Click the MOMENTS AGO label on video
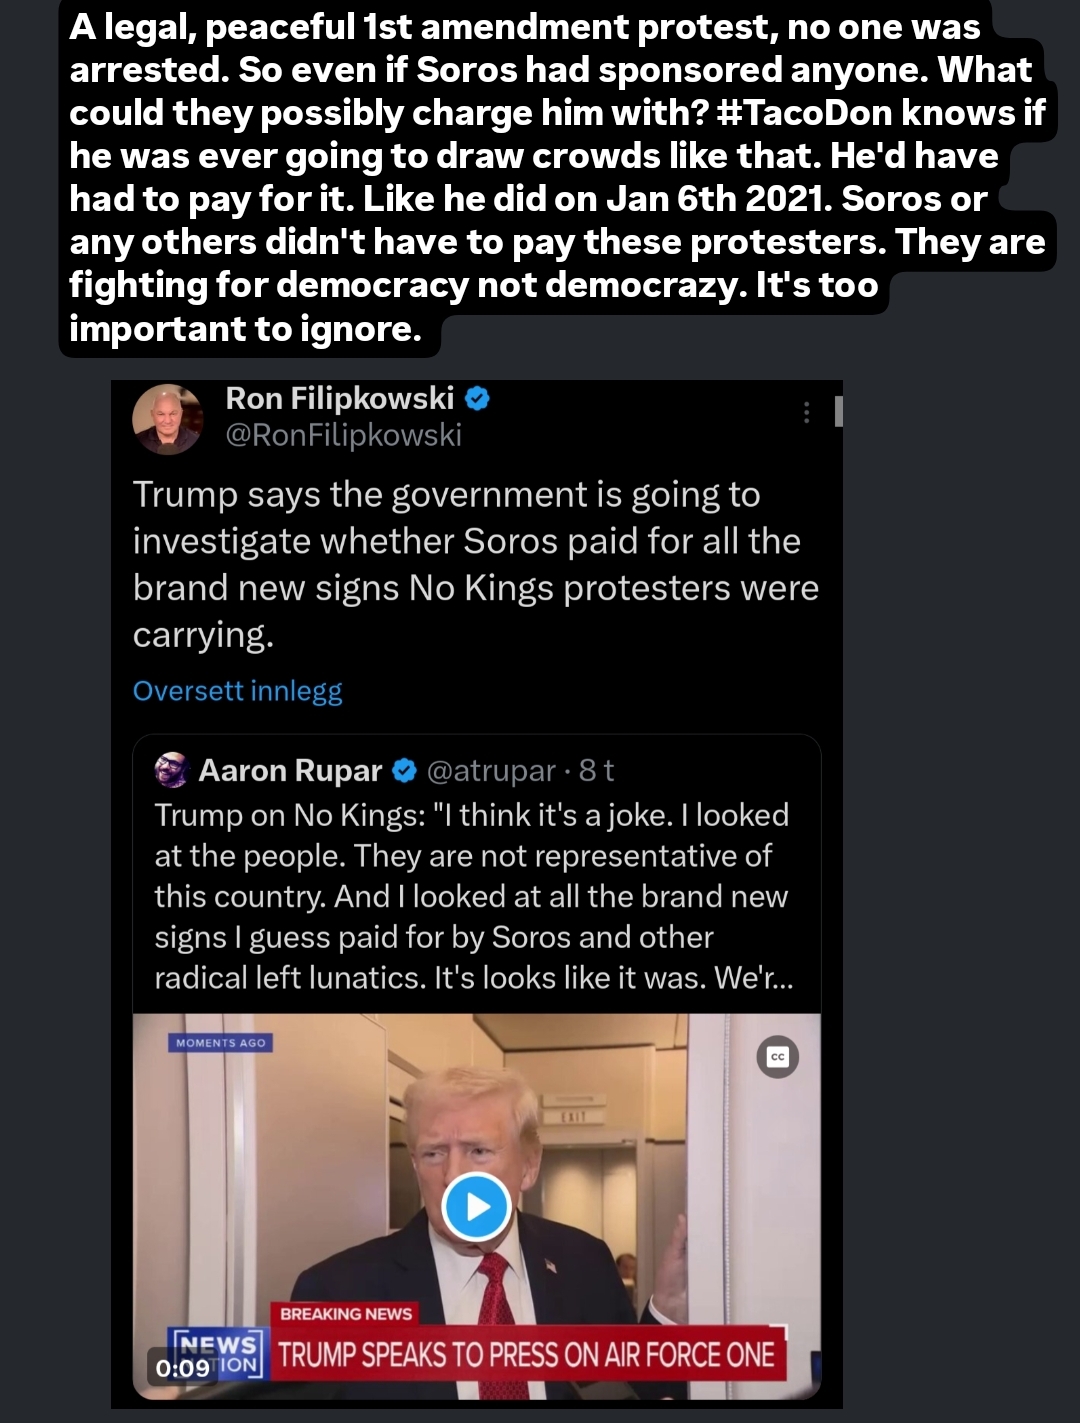 coord(220,1043)
